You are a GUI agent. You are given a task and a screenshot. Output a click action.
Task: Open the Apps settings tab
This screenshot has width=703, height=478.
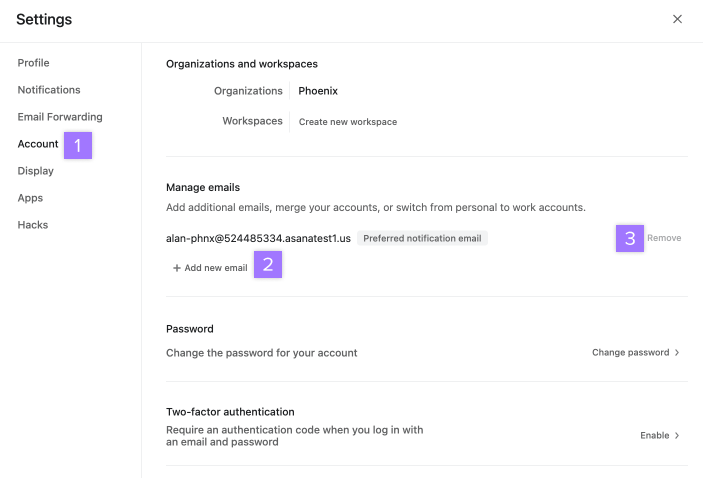pyautogui.click(x=30, y=198)
